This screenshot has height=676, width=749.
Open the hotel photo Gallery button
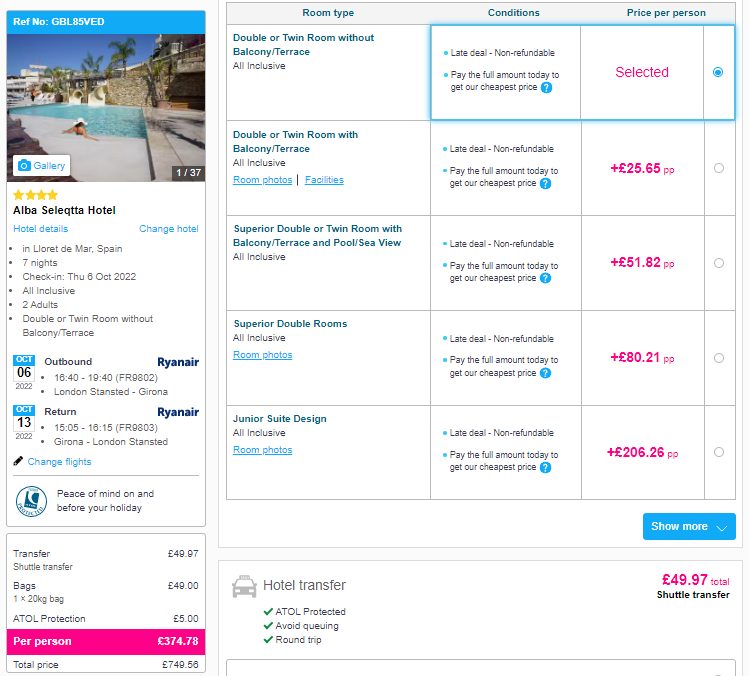click(42, 166)
